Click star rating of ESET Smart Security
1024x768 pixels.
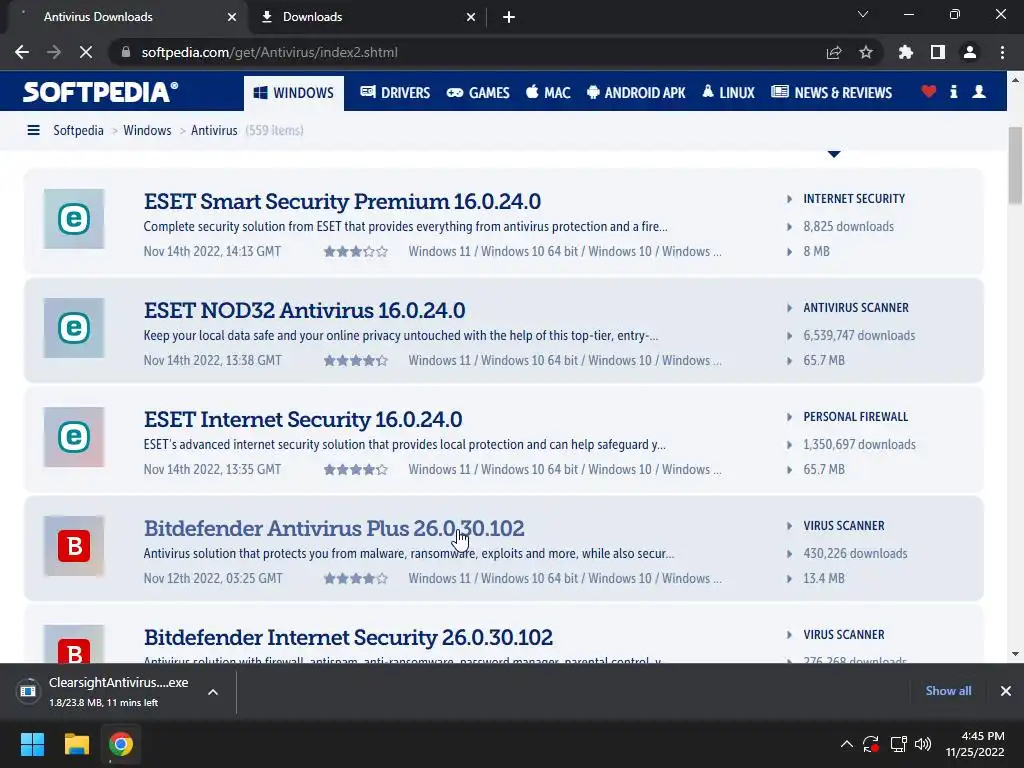(356, 251)
